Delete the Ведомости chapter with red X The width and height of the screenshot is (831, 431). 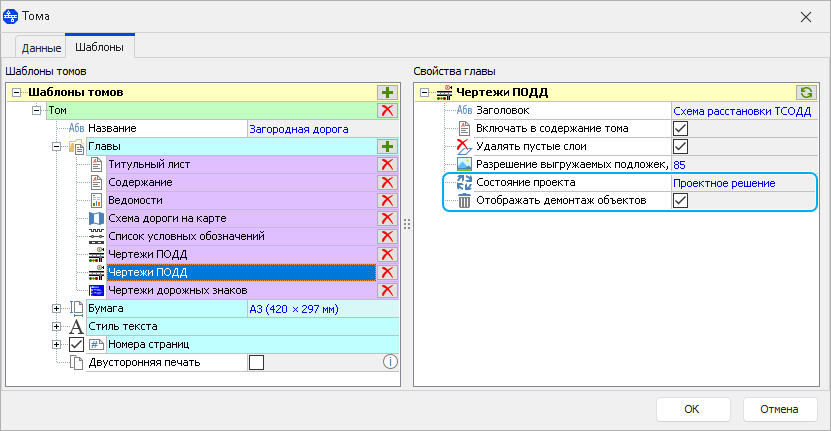pyautogui.click(x=387, y=200)
